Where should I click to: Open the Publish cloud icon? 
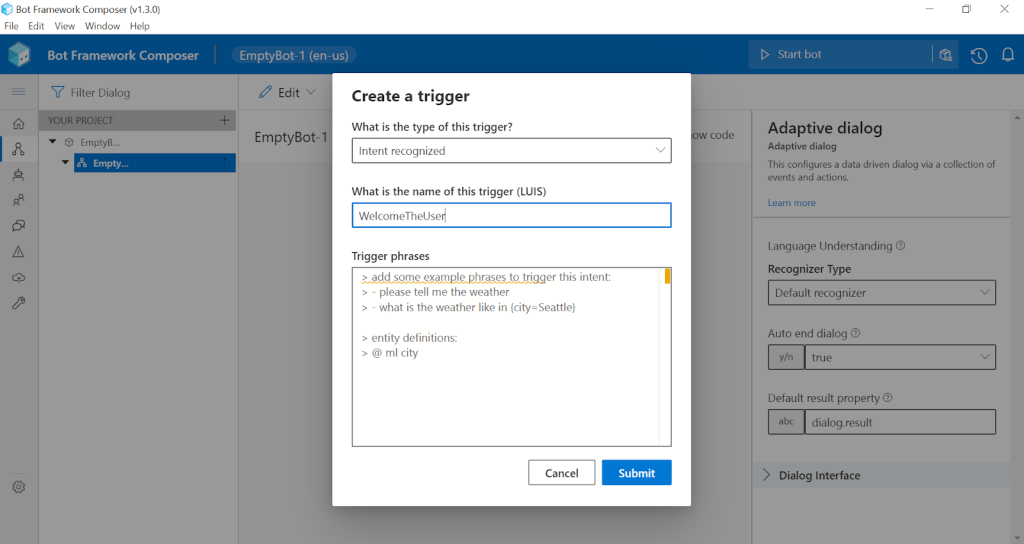coord(18,278)
